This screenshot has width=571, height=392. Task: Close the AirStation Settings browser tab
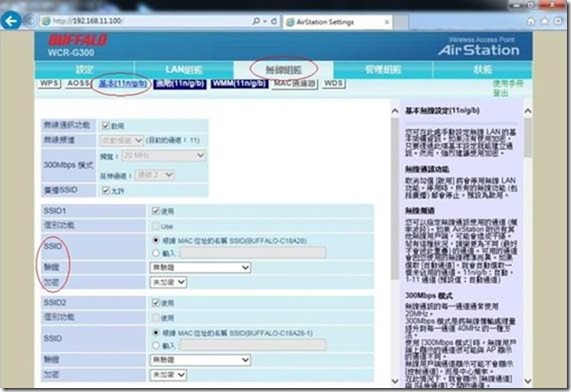(x=387, y=22)
